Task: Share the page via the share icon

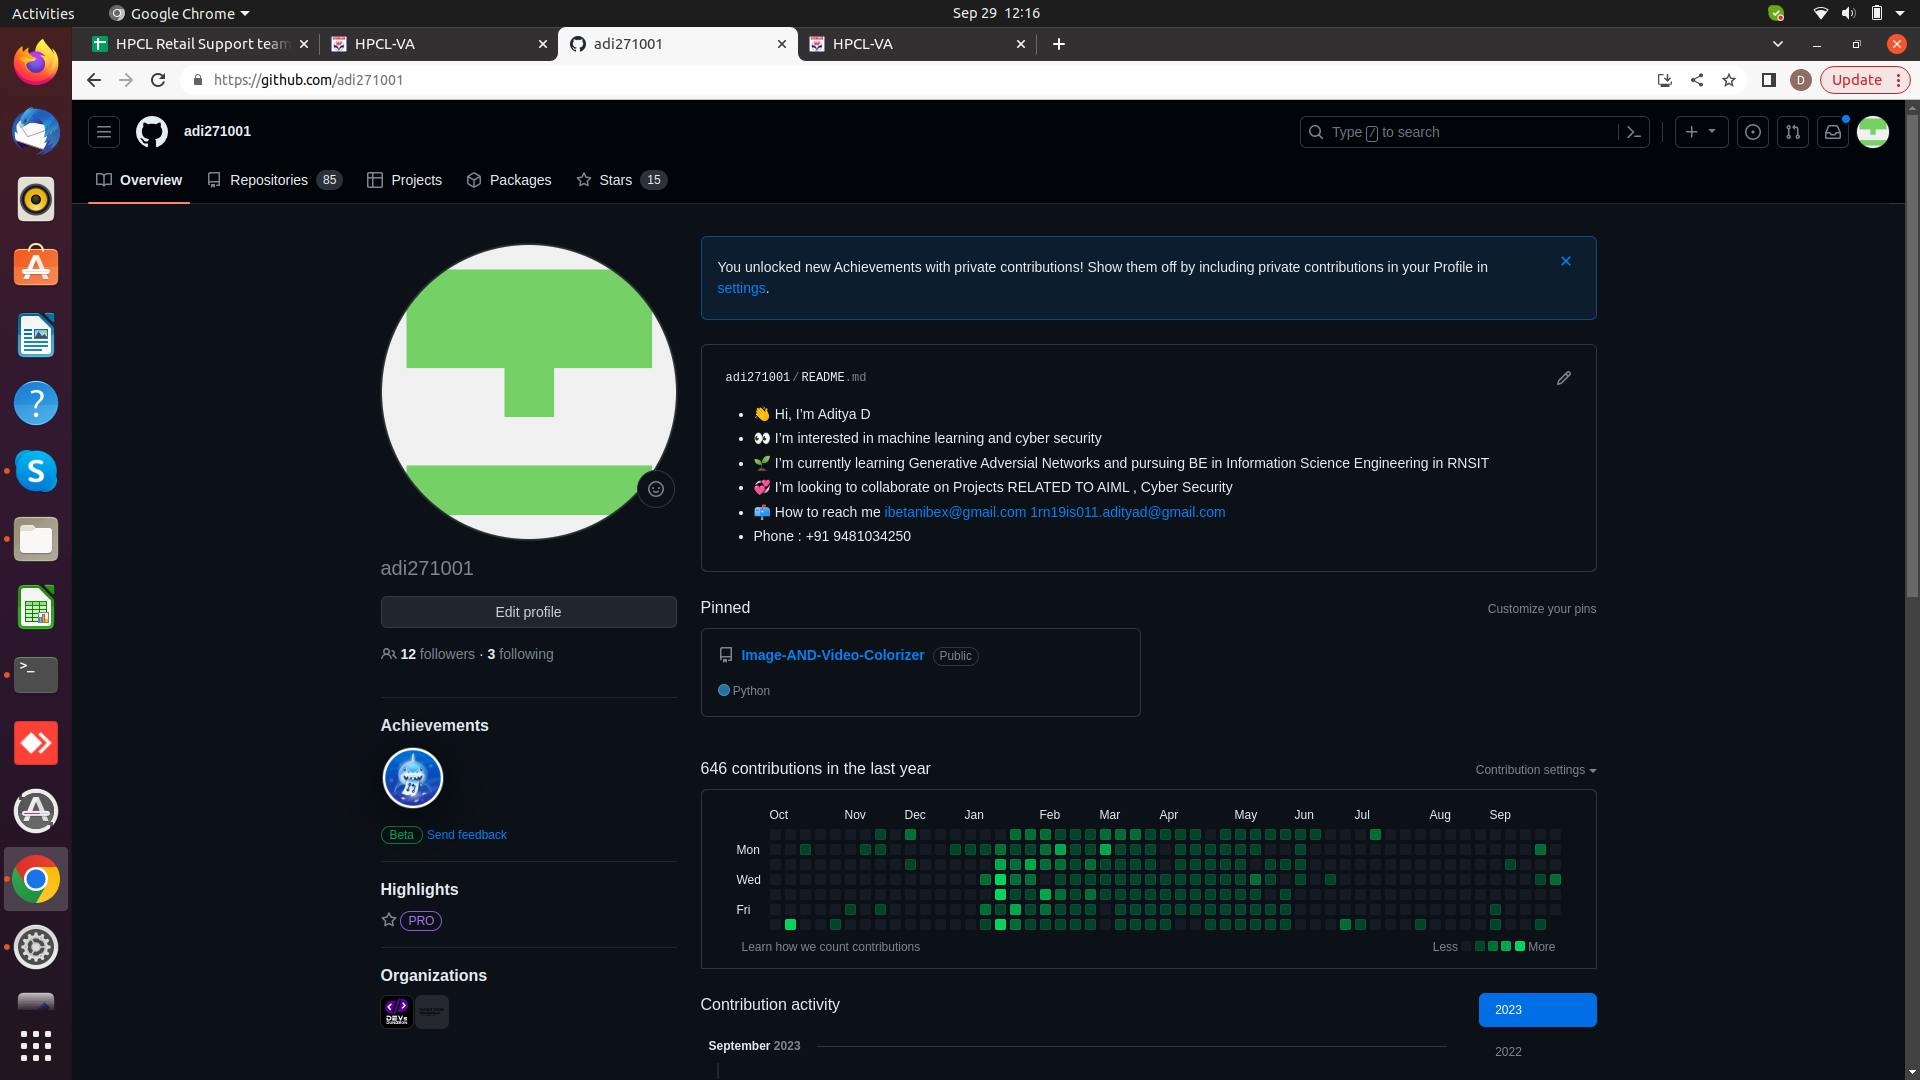Action: click(x=1697, y=80)
